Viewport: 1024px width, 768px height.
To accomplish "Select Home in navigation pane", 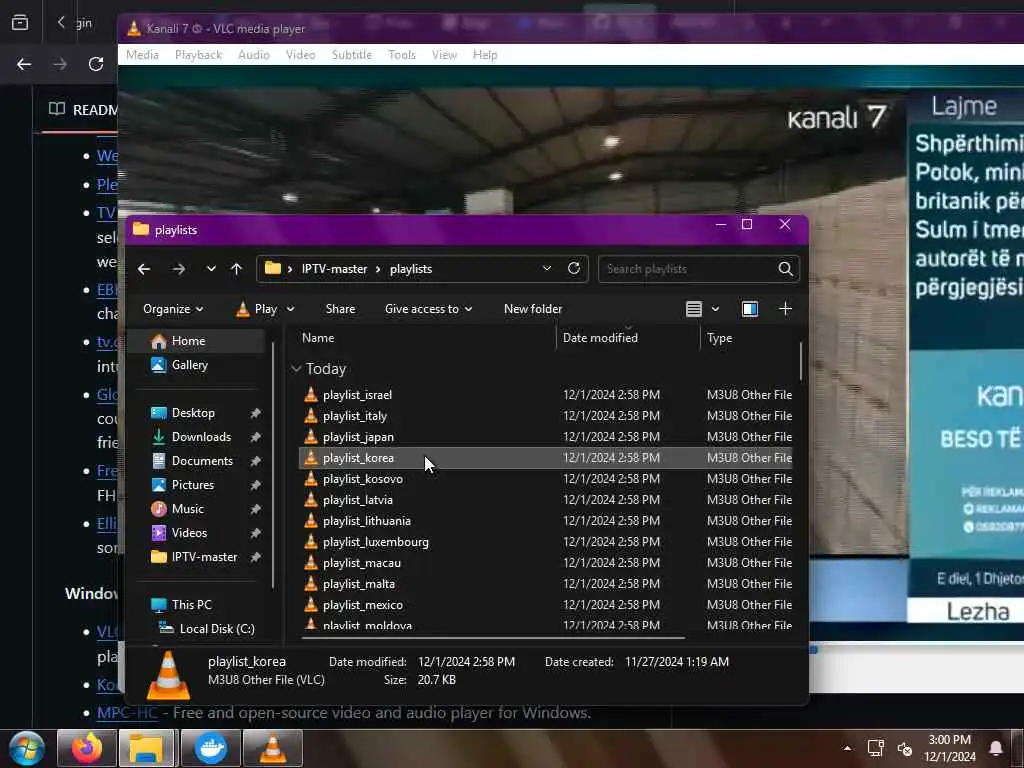I will 198,341.
